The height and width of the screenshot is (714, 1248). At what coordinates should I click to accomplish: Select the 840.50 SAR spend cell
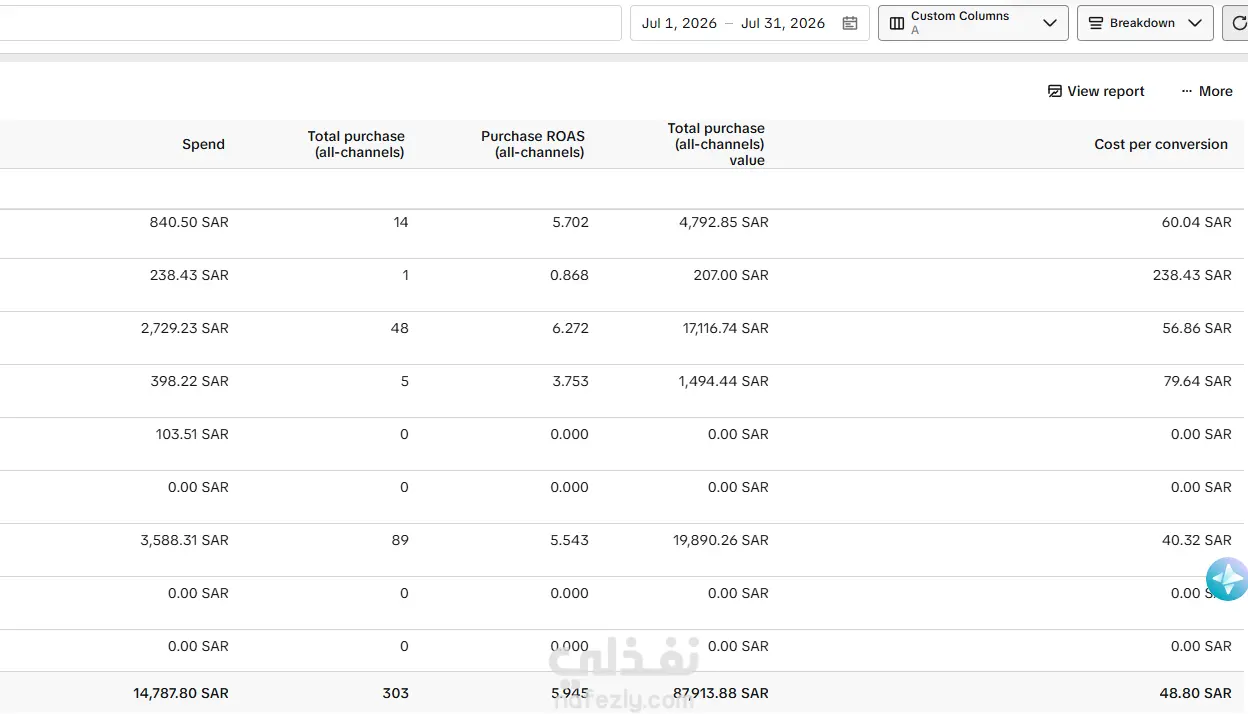[x=189, y=222]
